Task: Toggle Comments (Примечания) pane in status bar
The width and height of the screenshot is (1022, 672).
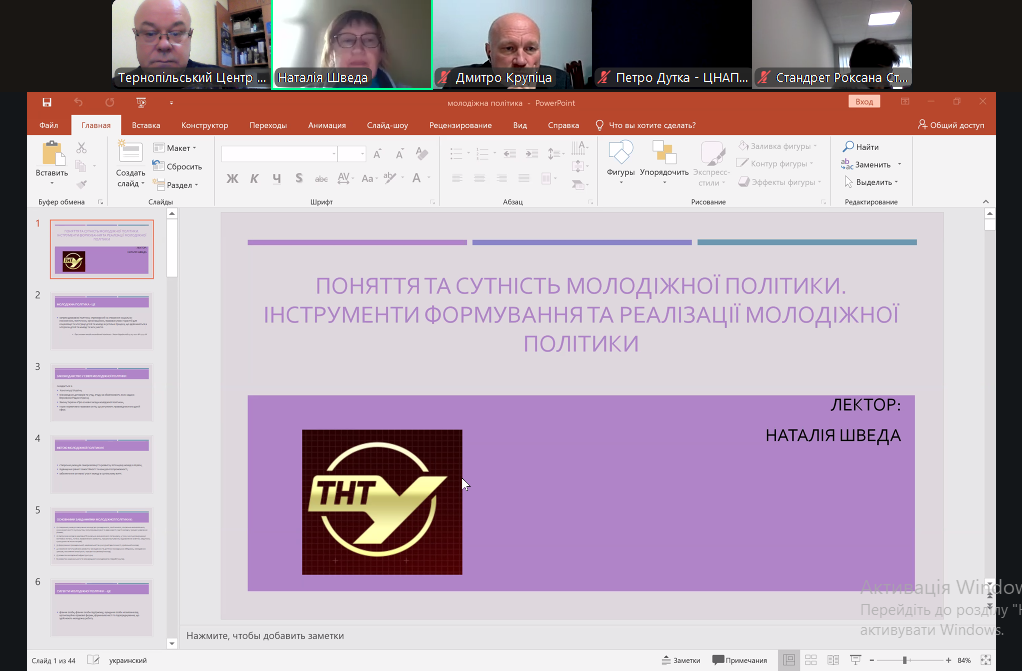Action: click(739, 660)
